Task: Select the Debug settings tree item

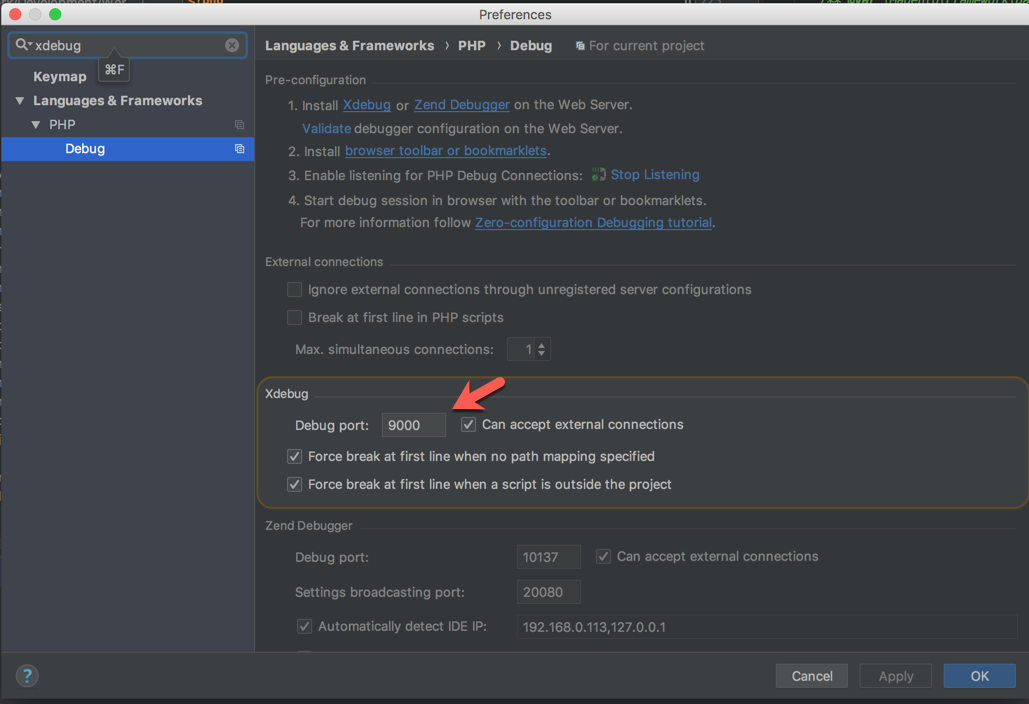Action: point(127,149)
